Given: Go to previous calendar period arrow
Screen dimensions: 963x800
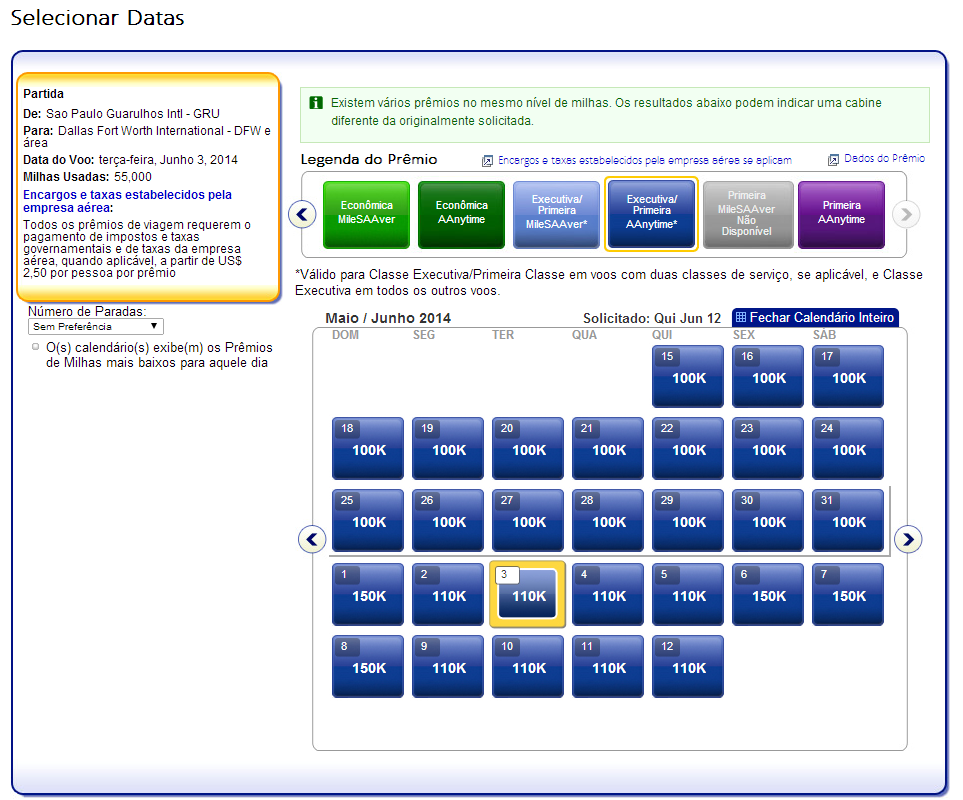Looking at the screenshot, I should tap(312, 539).
